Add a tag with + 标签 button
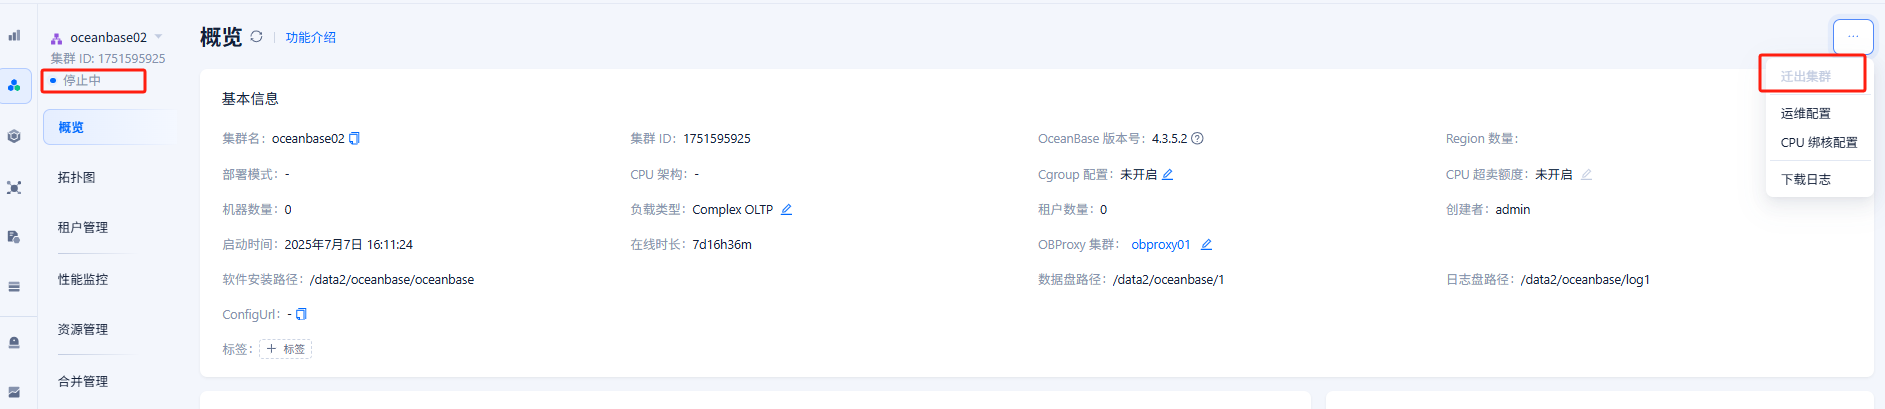Image resolution: width=1885 pixels, height=409 pixels. click(285, 349)
